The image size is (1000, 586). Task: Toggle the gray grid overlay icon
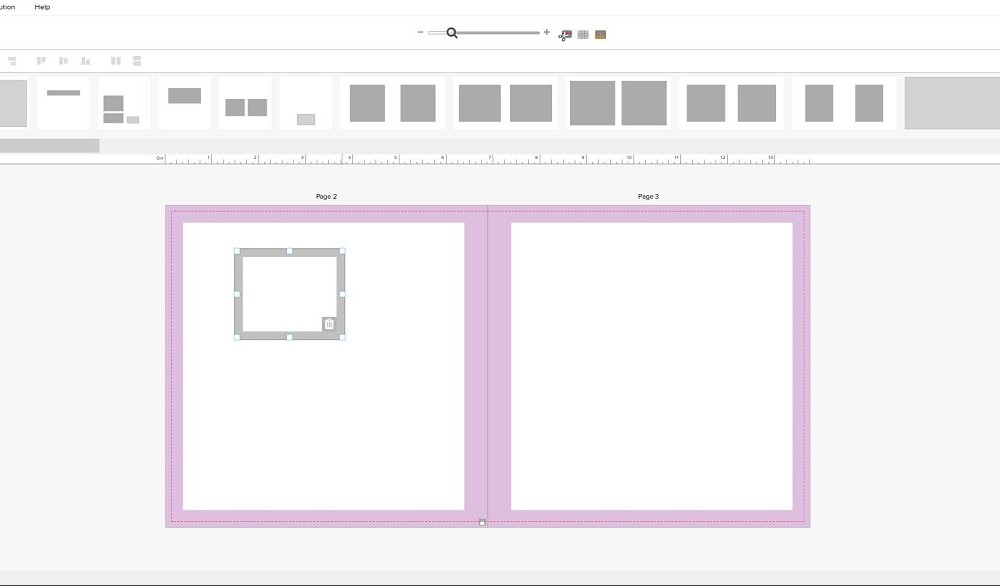coord(583,34)
